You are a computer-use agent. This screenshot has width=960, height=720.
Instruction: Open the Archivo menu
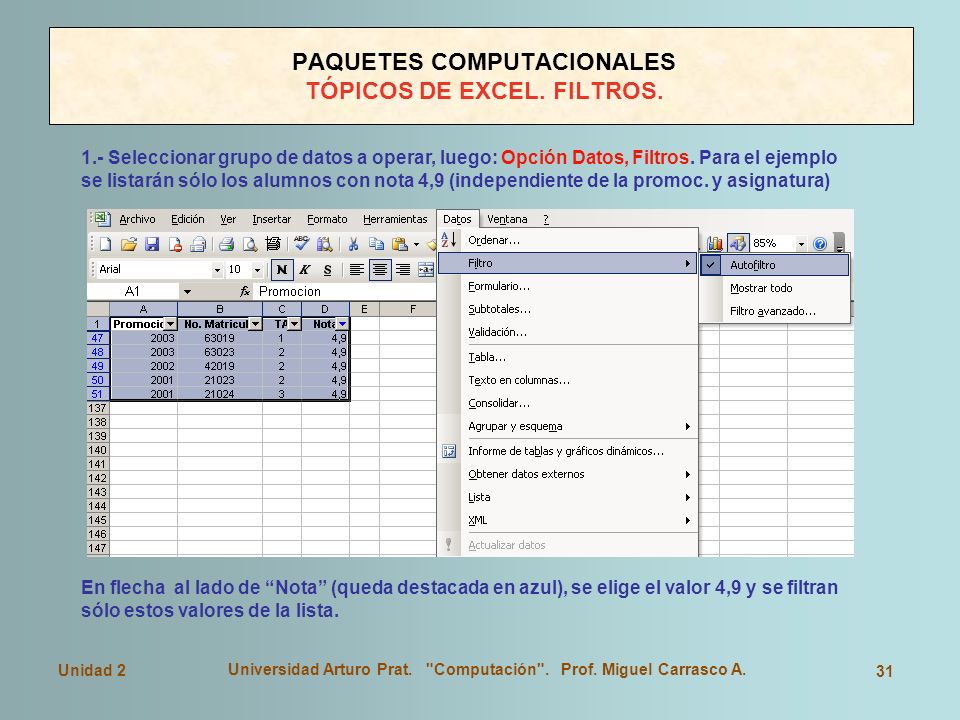coord(137,219)
